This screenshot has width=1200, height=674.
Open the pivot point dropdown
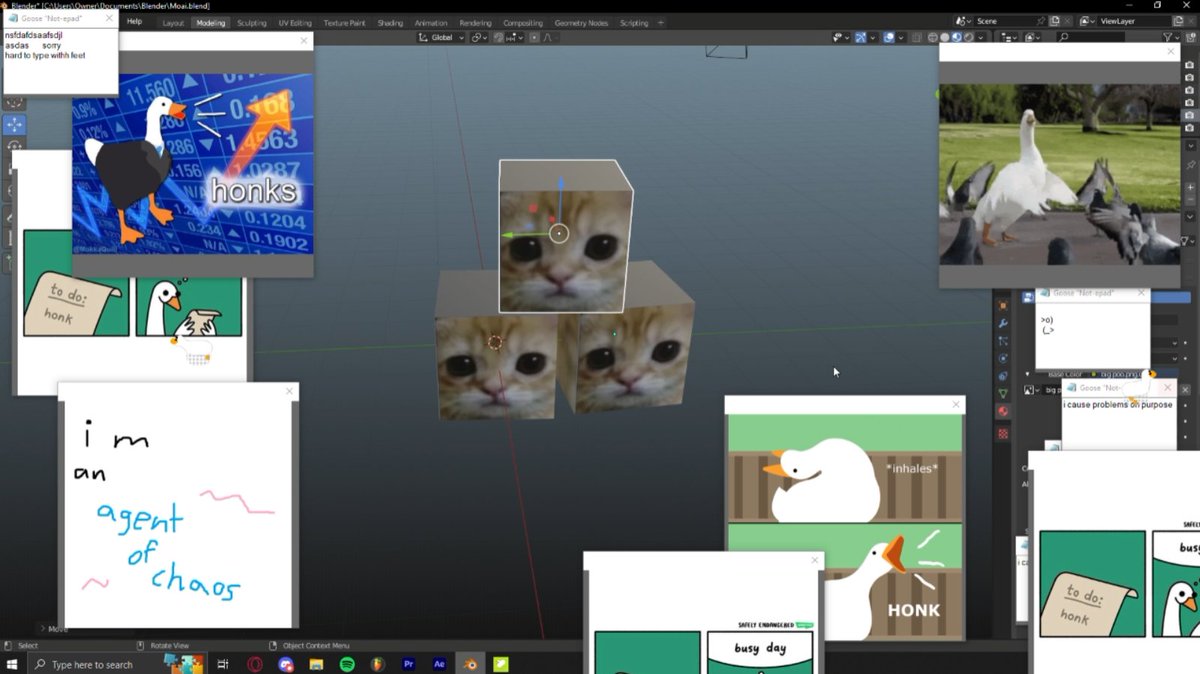pyautogui.click(x=479, y=37)
